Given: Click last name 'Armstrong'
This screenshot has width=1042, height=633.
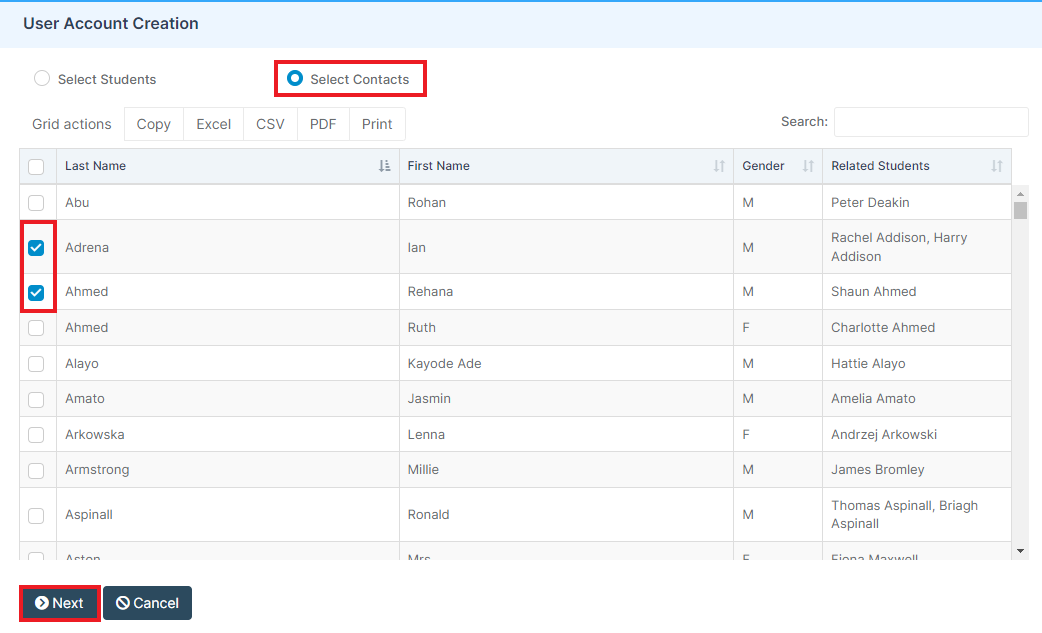Looking at the screenshot, I should coord(97,470).
